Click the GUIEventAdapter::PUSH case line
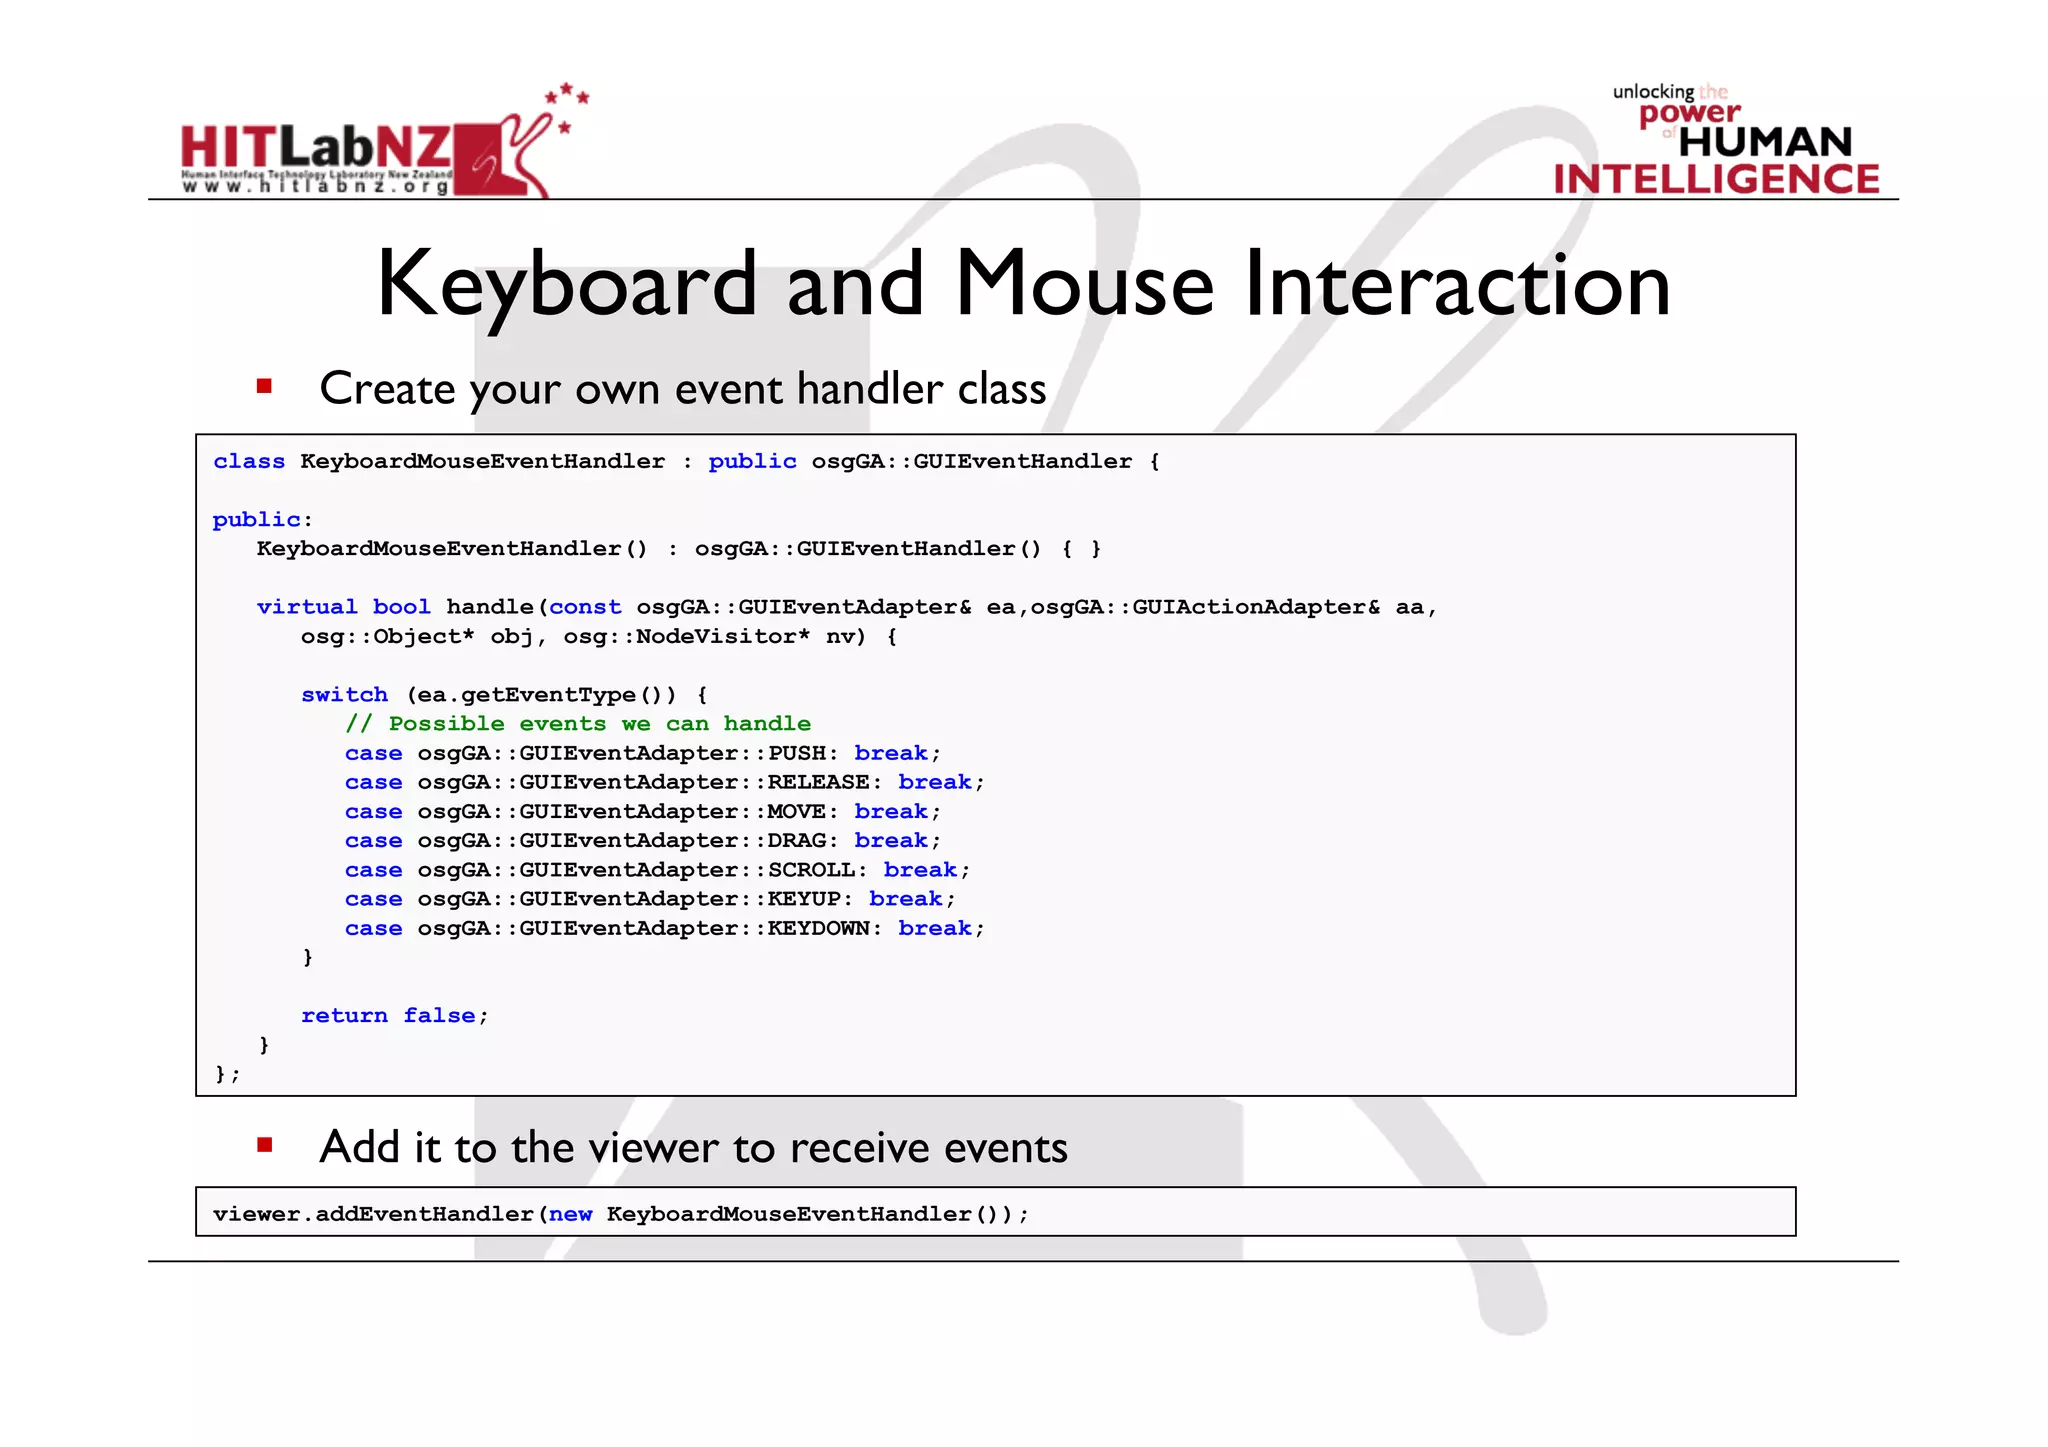This screenshot has width=2048, height=1447. pos(643,753)
